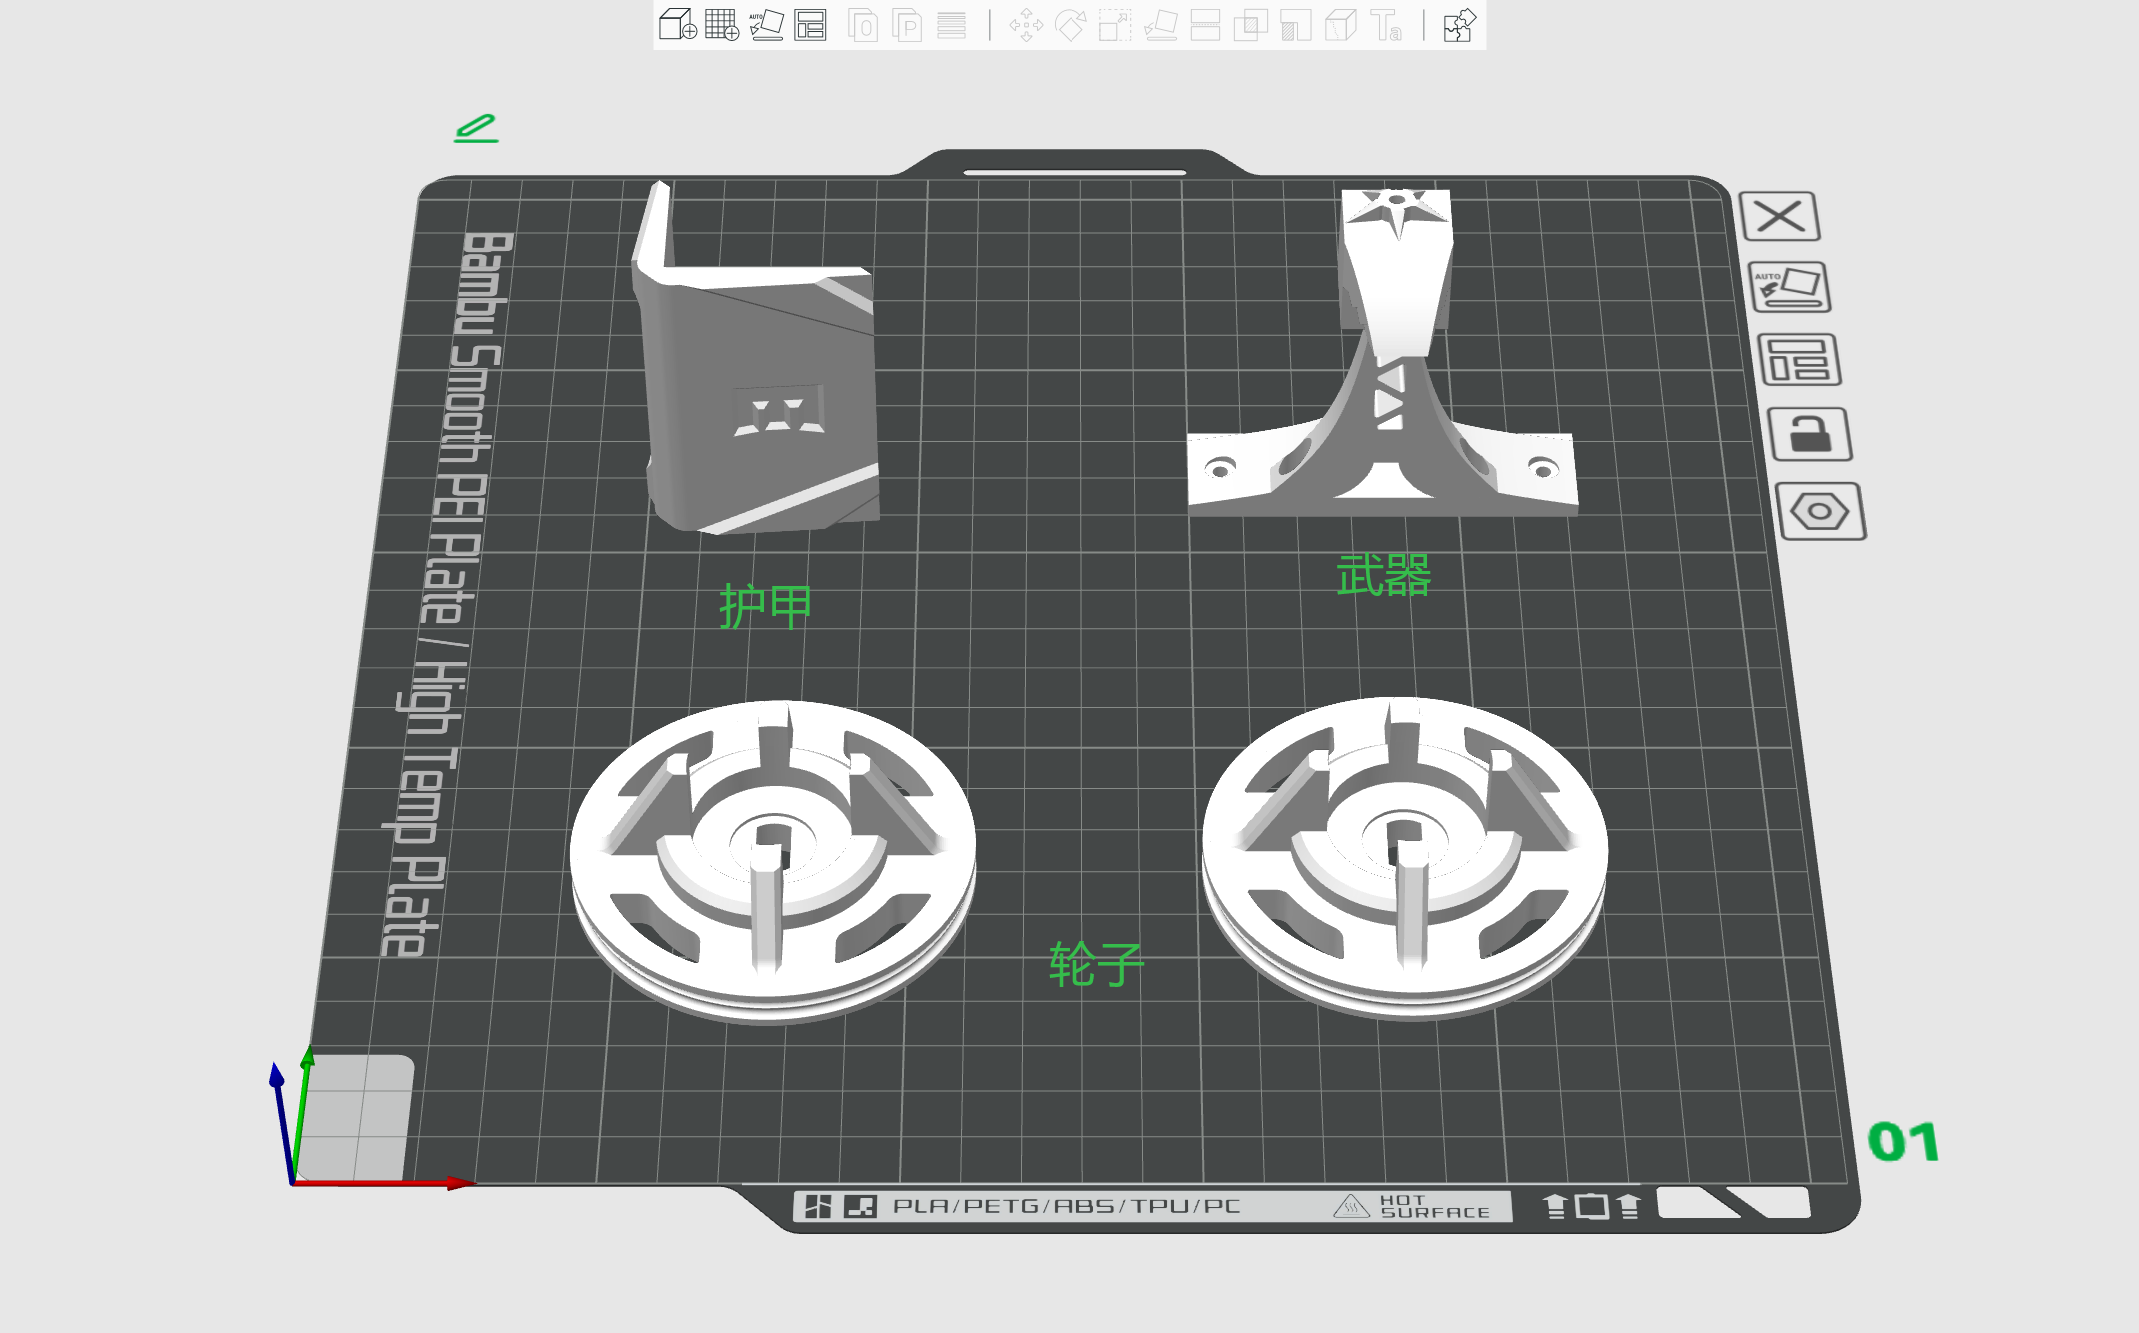Choose the Scale tool icon
The height and width of the screenshot is (1333, 2139).
[x=1114, y=25]
